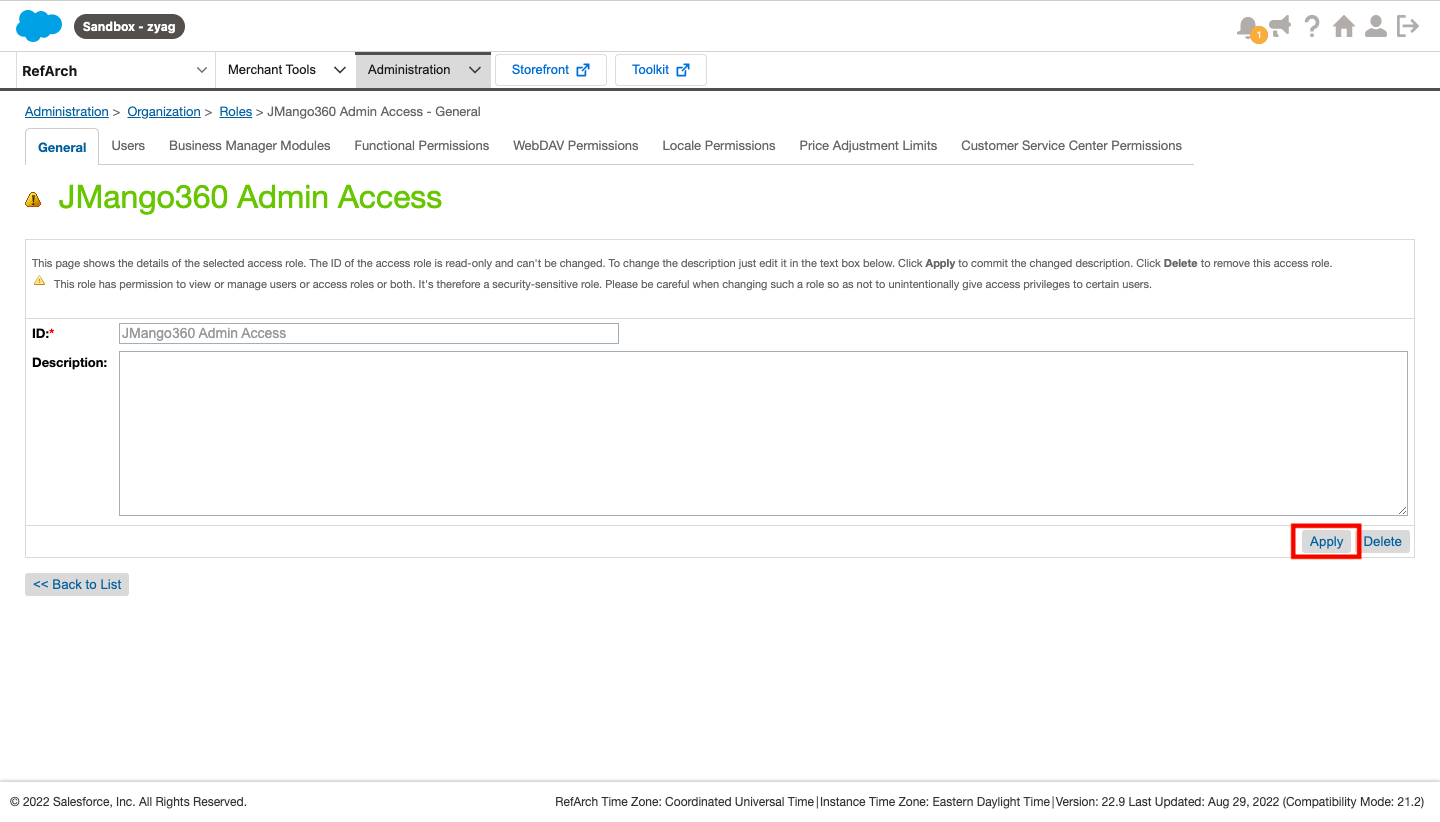Click the Back to List button
The height and width of the screenshot is (822, 1440).
tap(77, 585)
